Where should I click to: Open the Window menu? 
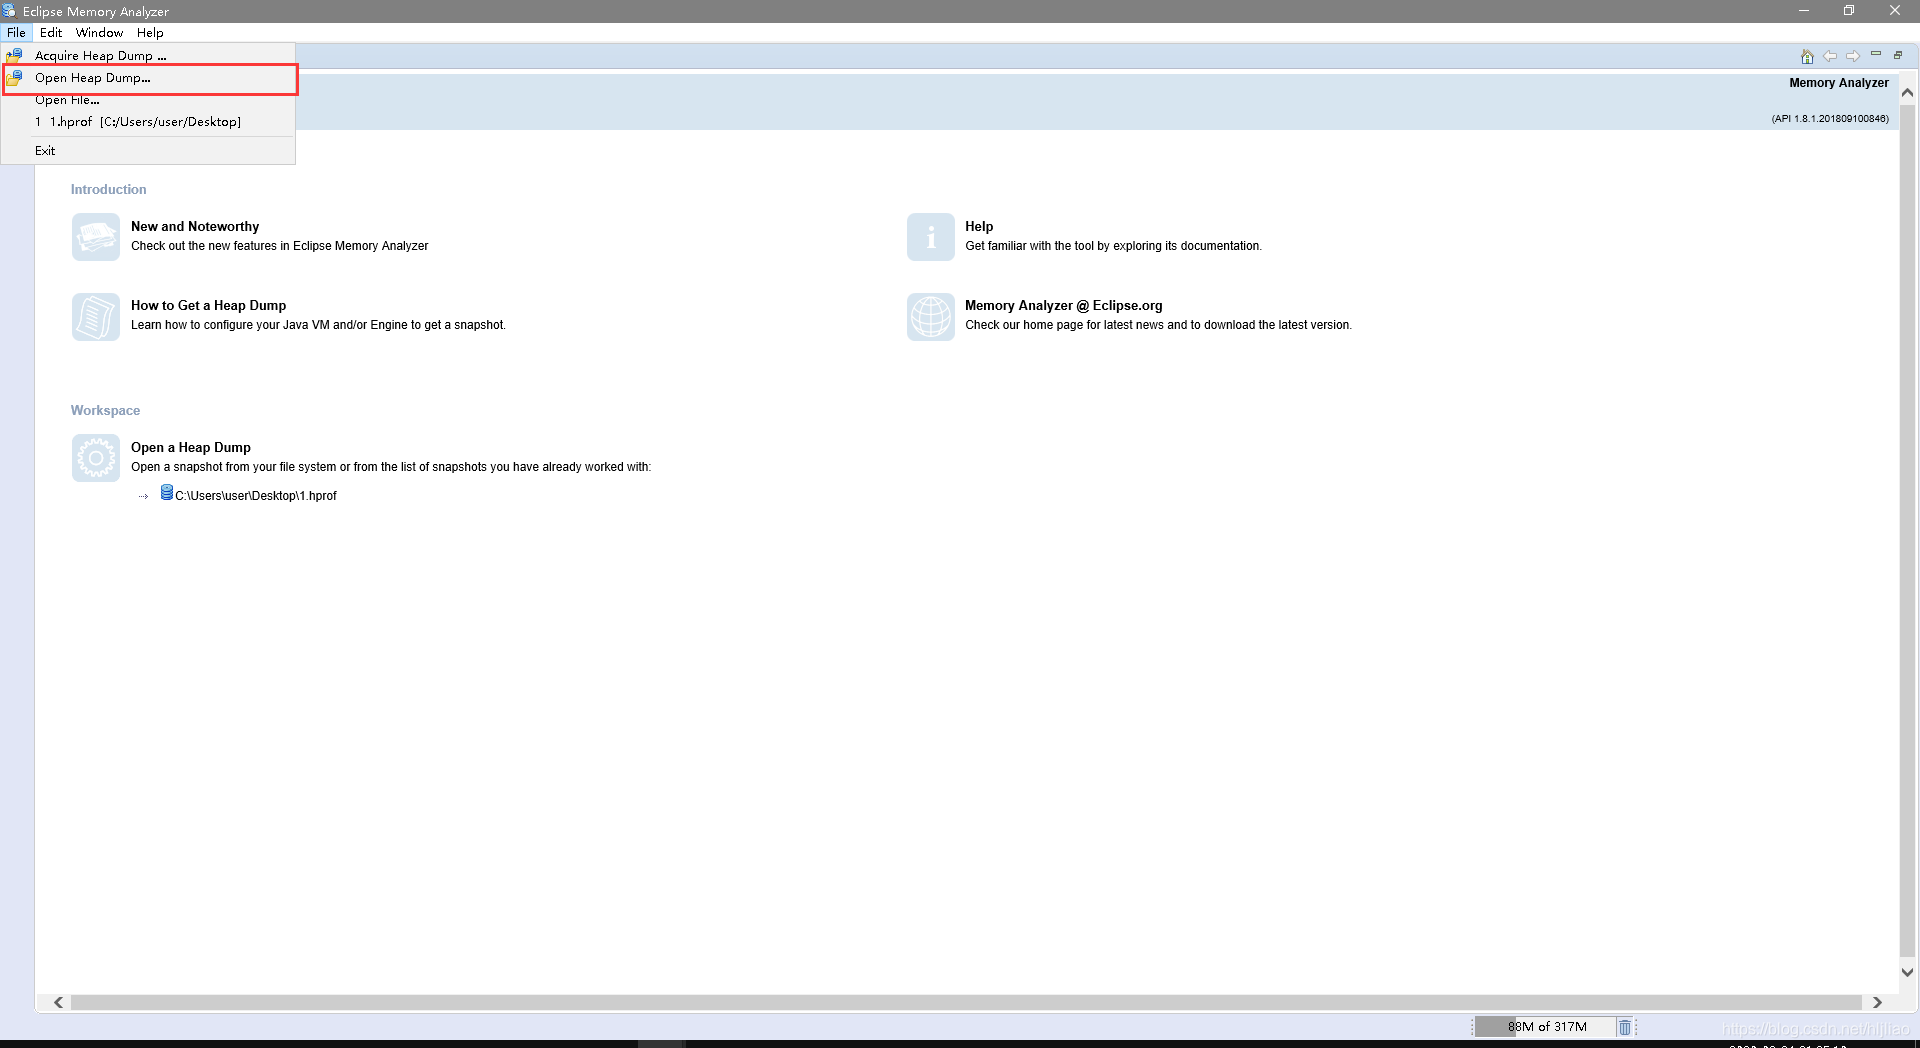pos(99,33)
